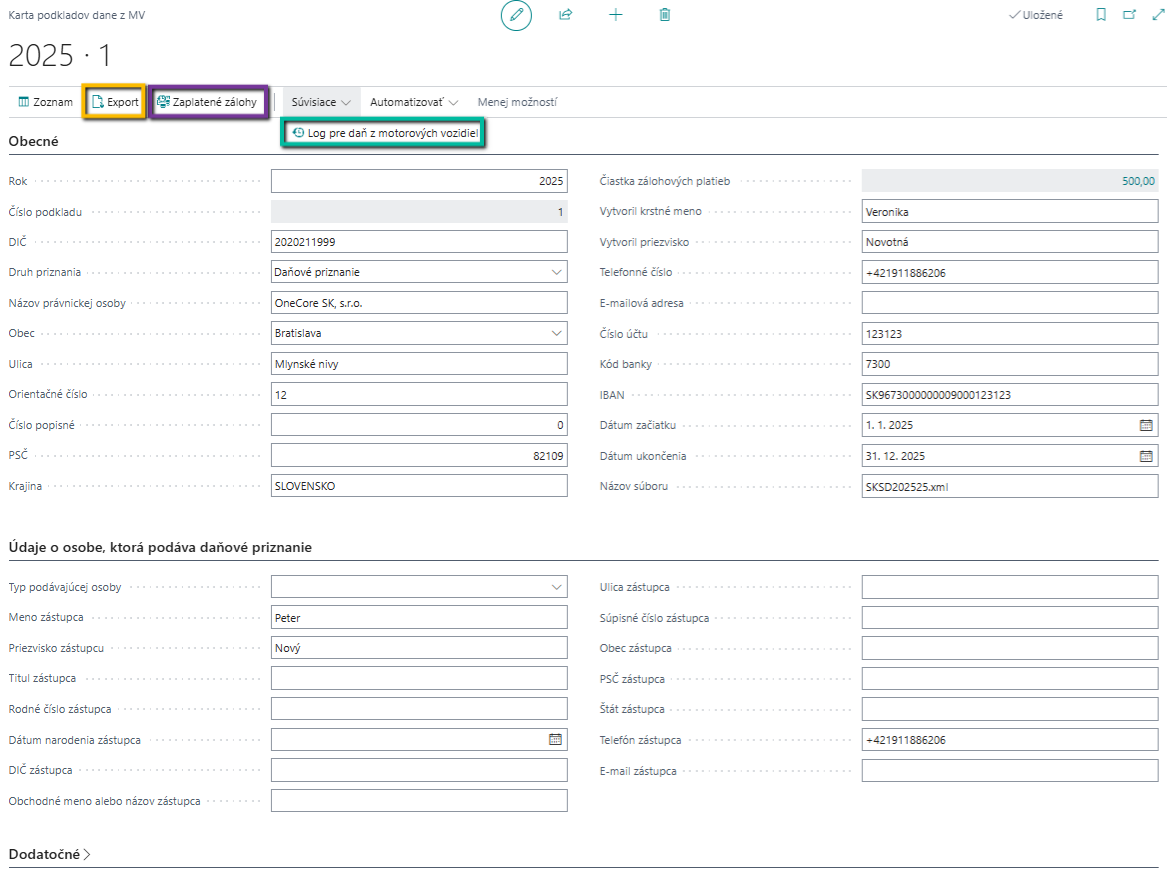The height and width of the screenshot is (878, 1167).
Task: Expand the Druh priznania dropdown
Action: [556, 272]
